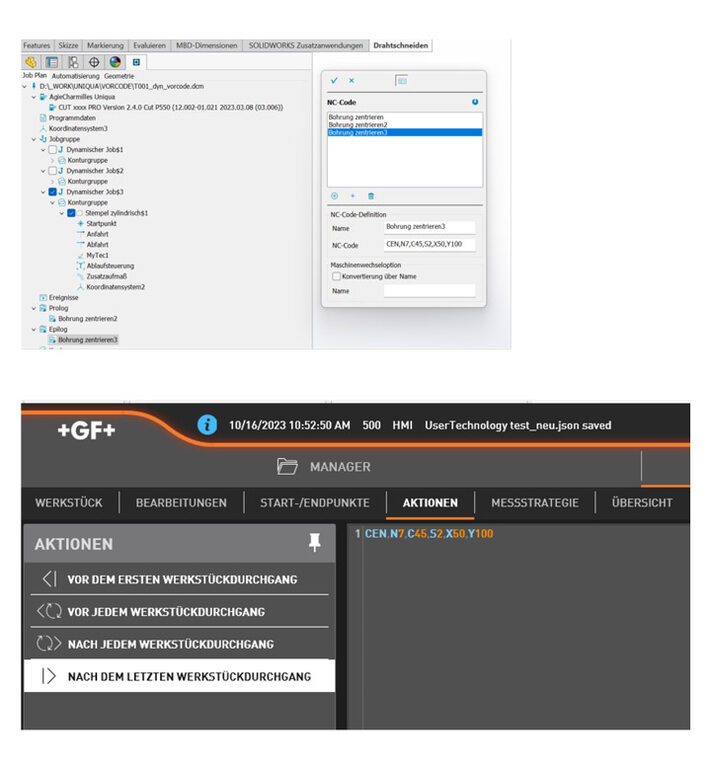Click circled plus icon below NC-Code list
This screenshot has height=769, width=711.
point(335,196)
